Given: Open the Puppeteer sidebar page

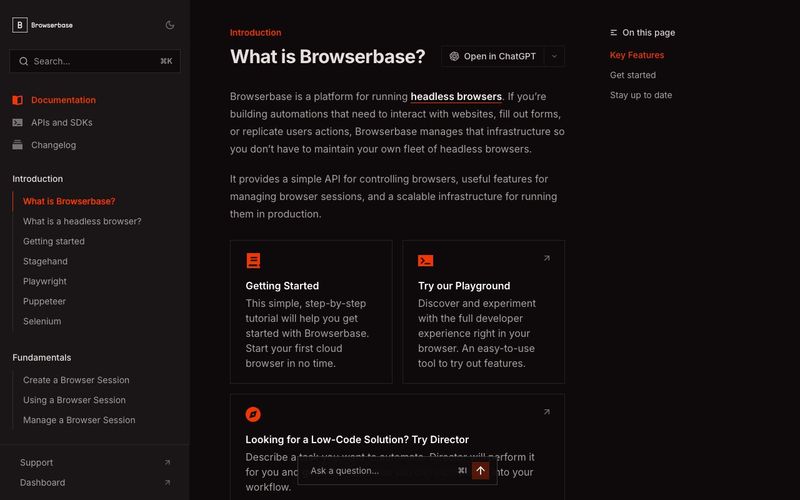Looking at the screenshot, I should 44,301.
